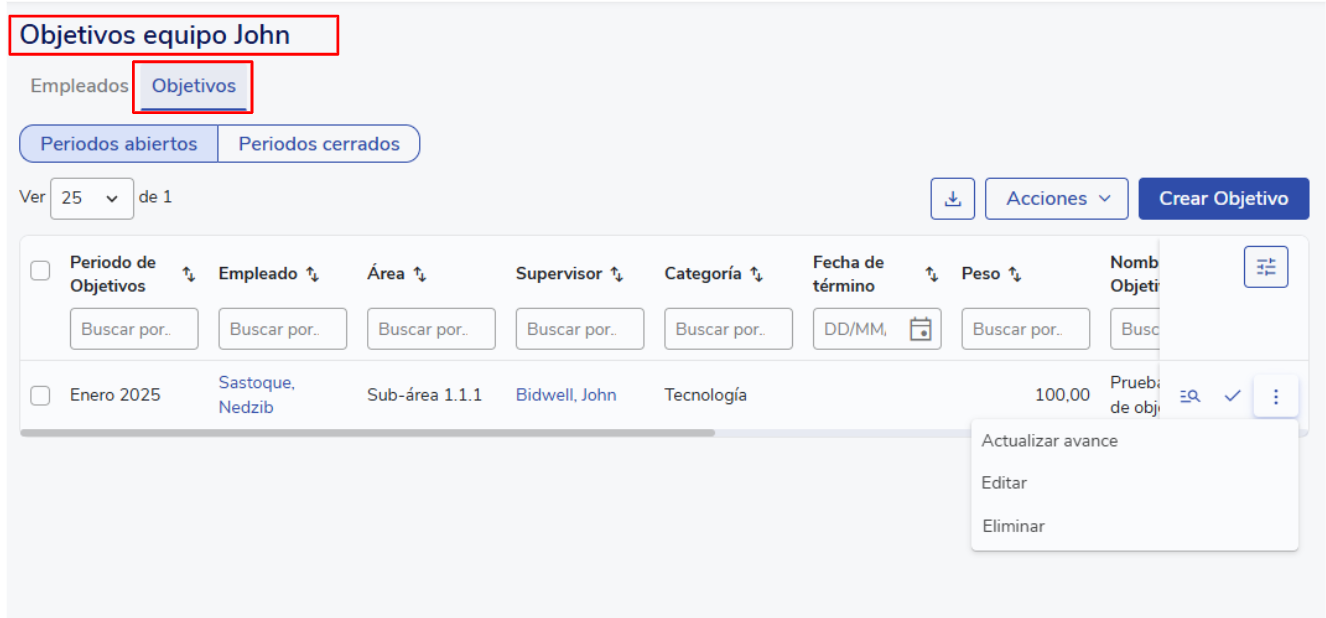Click calendar icon in Fecha de término filter
The height and width of the screenshot is (618, 1326).
click(920, 329)
